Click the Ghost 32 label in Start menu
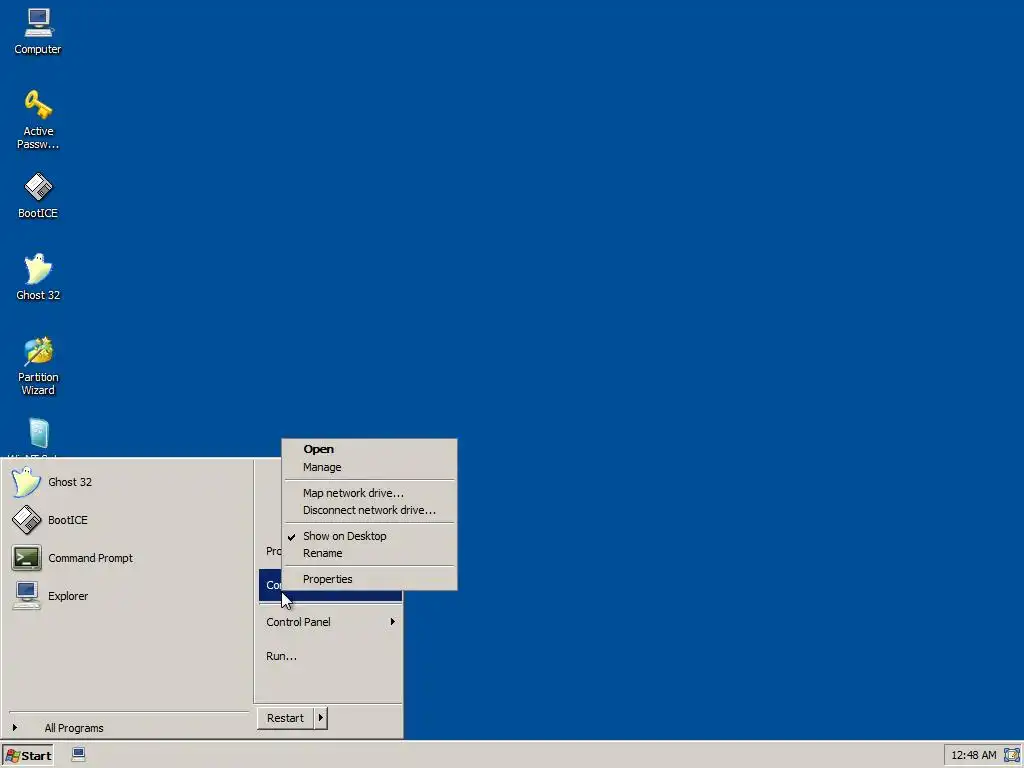 [x=70, y=482]
